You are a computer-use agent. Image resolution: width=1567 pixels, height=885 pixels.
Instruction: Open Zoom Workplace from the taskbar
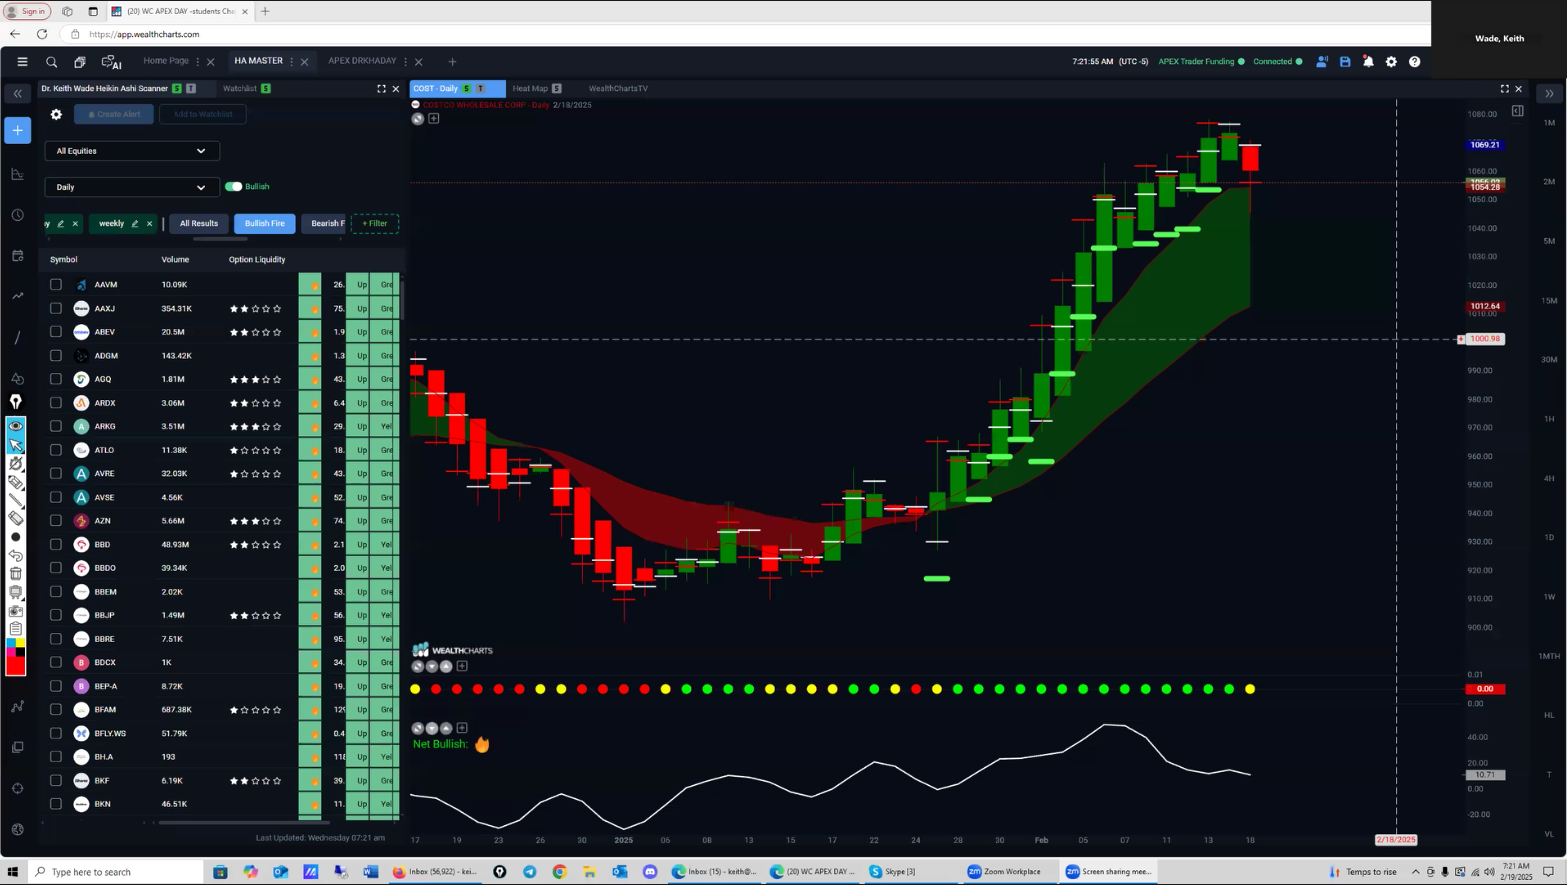click(1005, 872)
